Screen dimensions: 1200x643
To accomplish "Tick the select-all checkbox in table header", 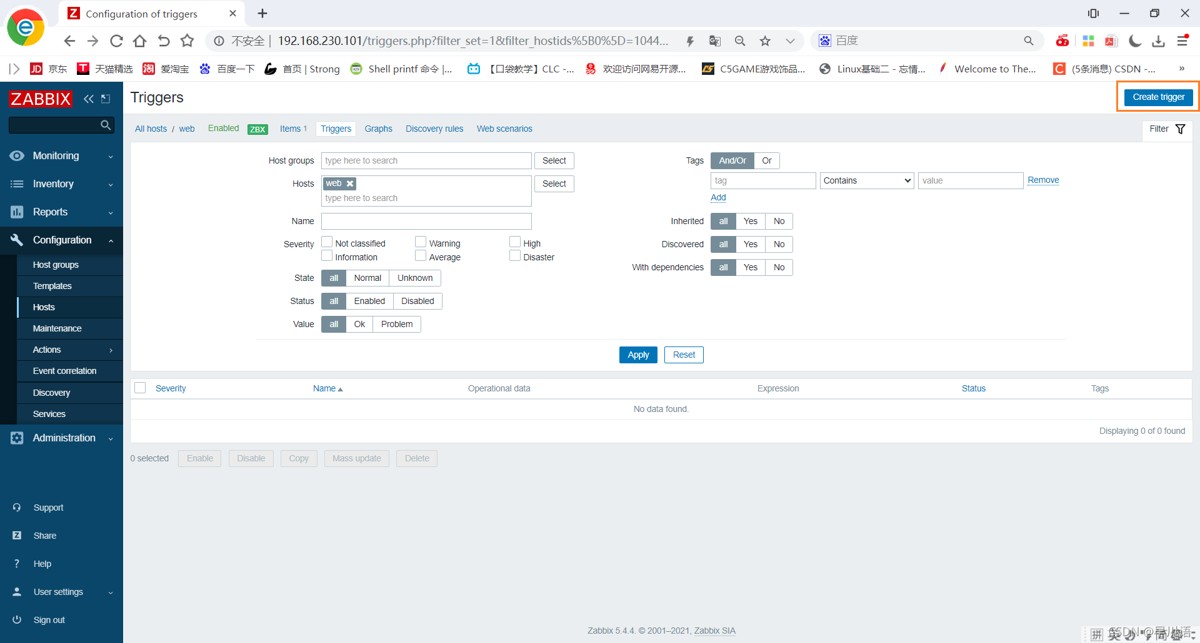I will point(140,388).
